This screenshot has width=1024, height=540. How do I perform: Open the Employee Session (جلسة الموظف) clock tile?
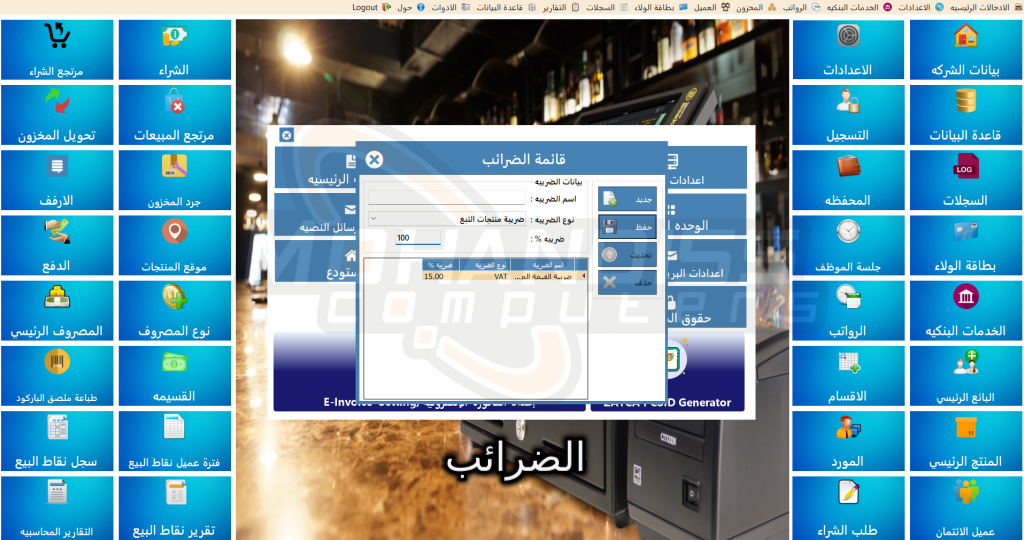pos(847,243)
